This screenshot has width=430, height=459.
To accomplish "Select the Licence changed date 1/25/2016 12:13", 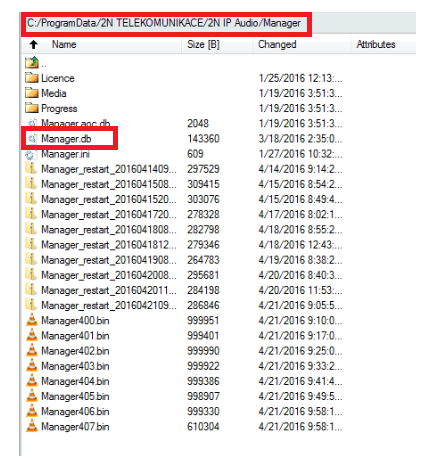I will [300, 78].
